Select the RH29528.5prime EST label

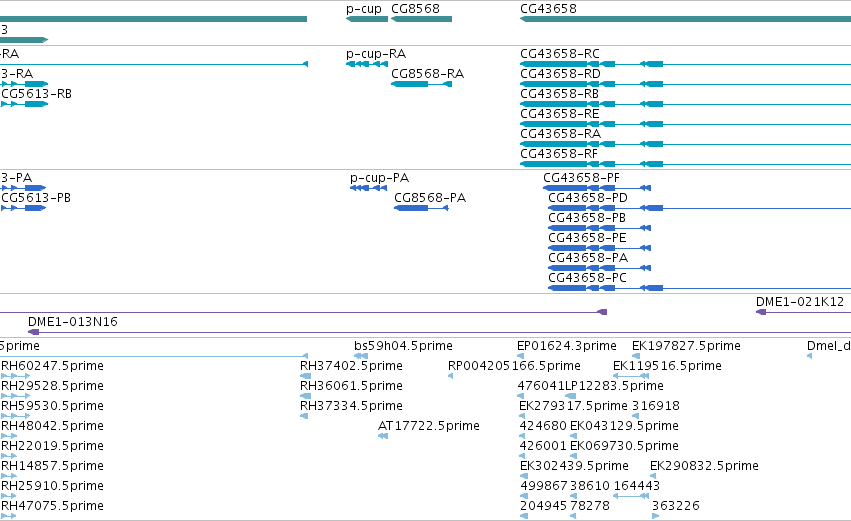coord(52,386)
